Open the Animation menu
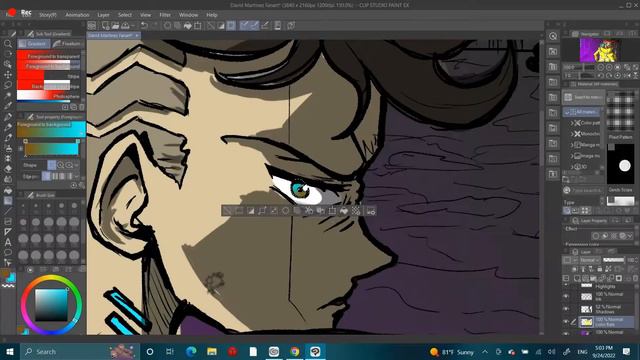 click(77, 15)
